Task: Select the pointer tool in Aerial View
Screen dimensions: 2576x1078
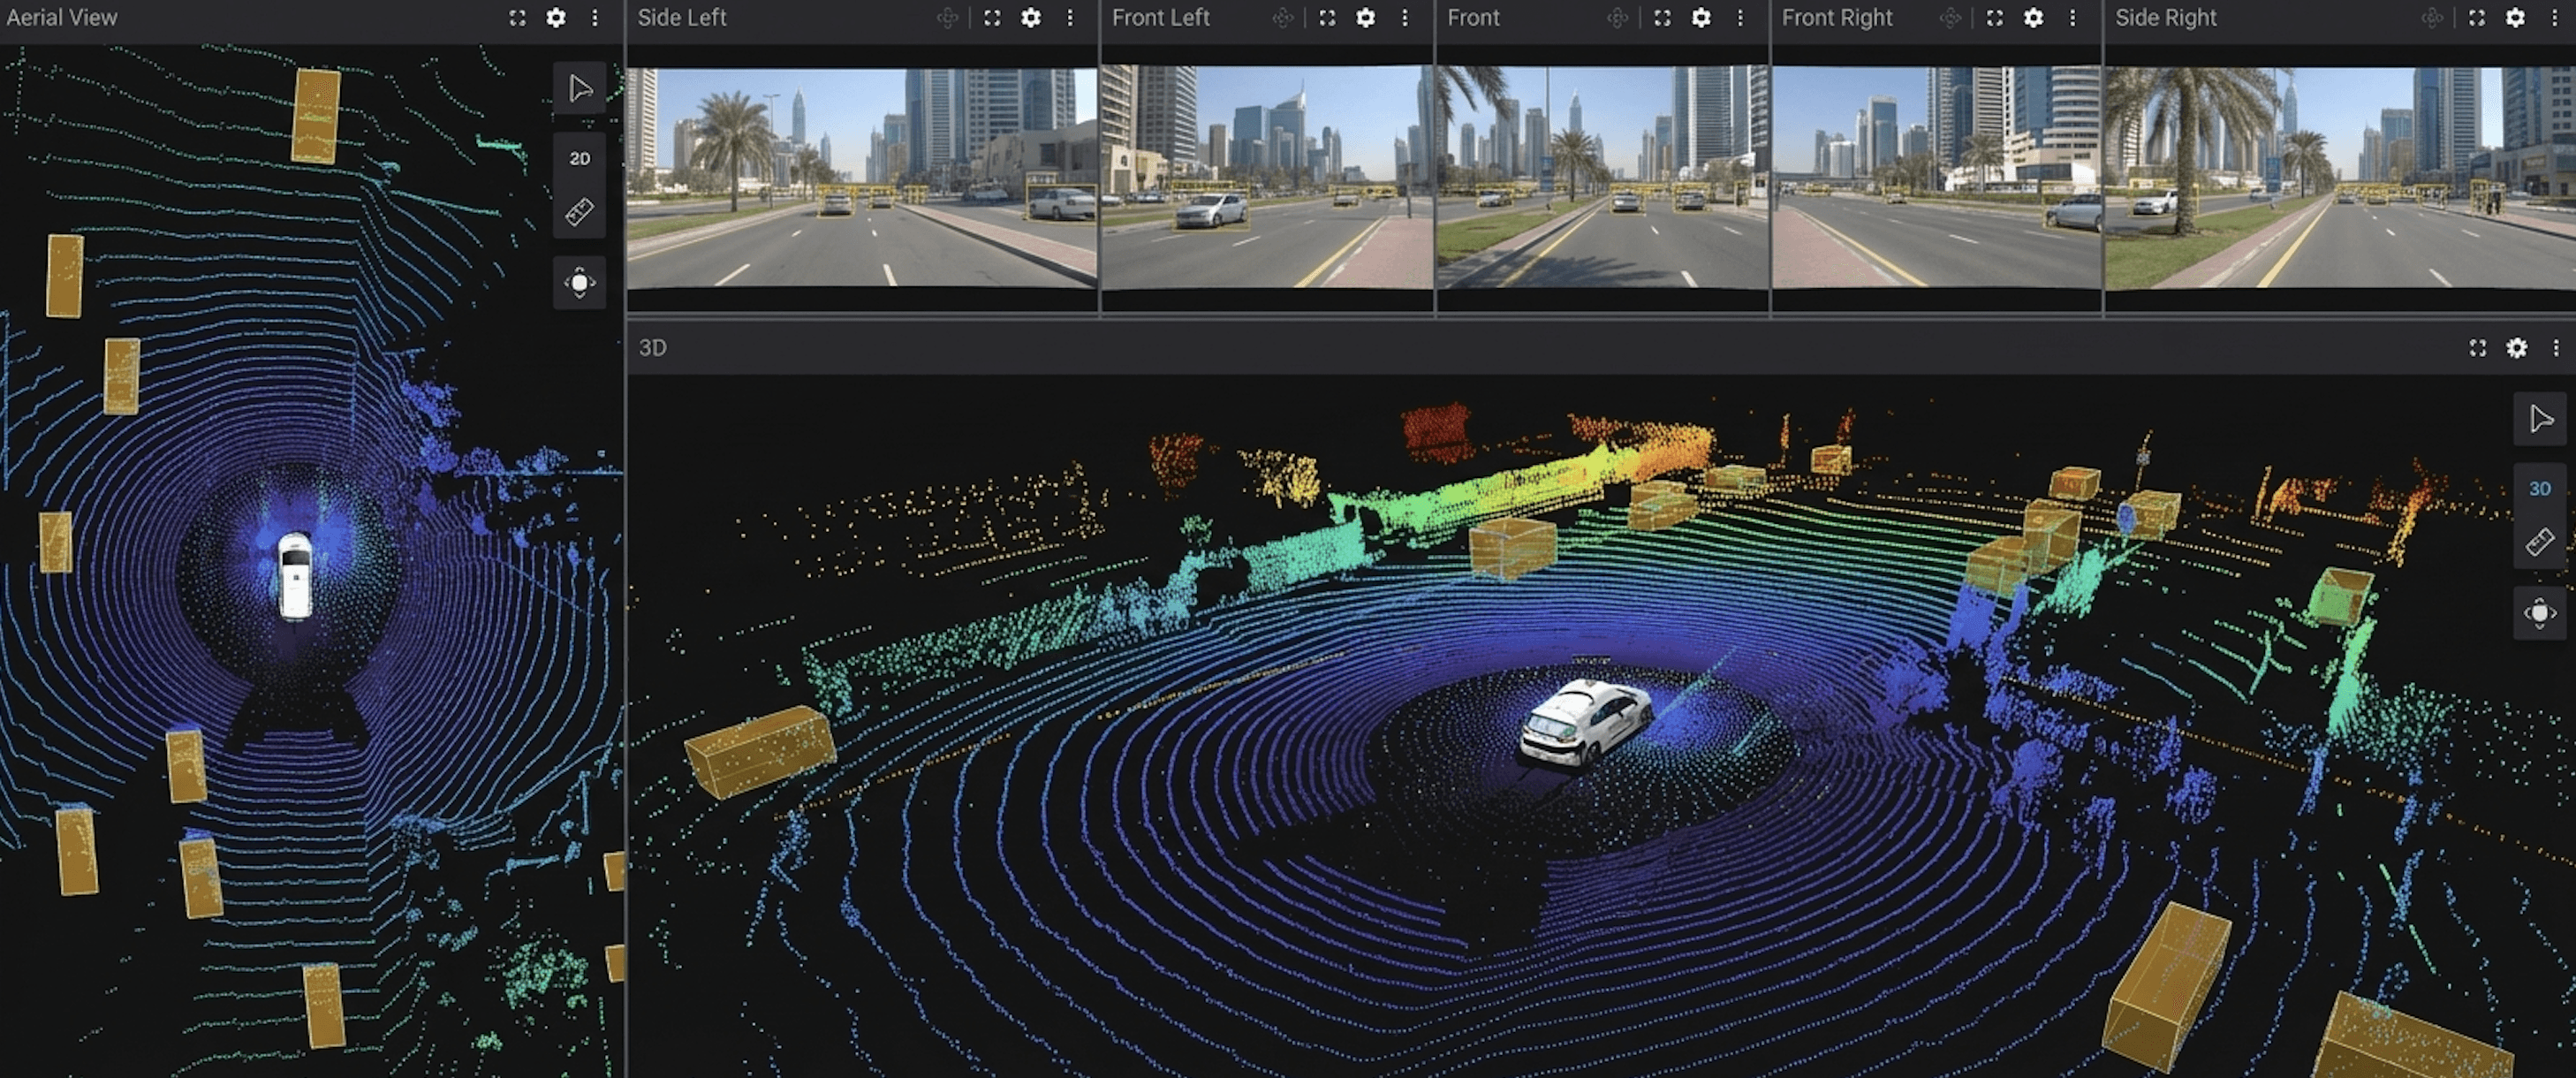Action: tap(580, 89)
